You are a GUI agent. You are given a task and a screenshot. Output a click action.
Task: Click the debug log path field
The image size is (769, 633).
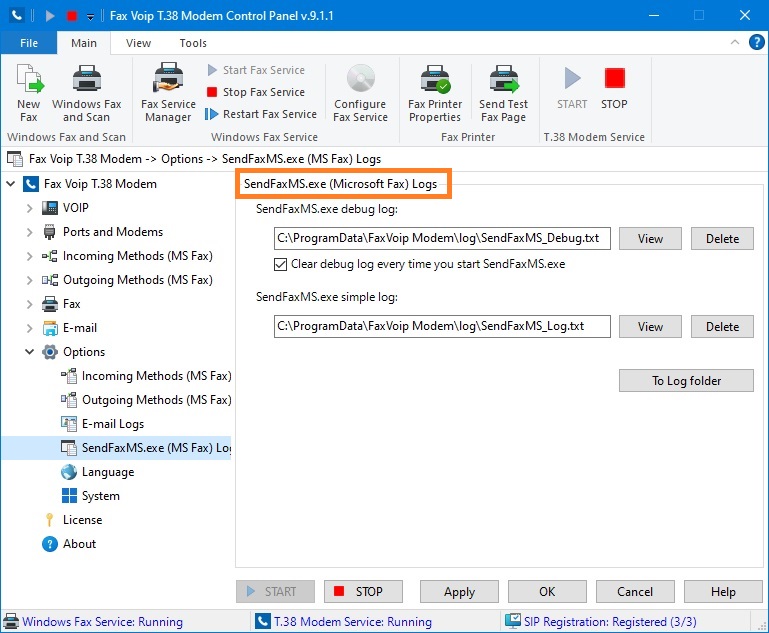click(x=442, y=238)
